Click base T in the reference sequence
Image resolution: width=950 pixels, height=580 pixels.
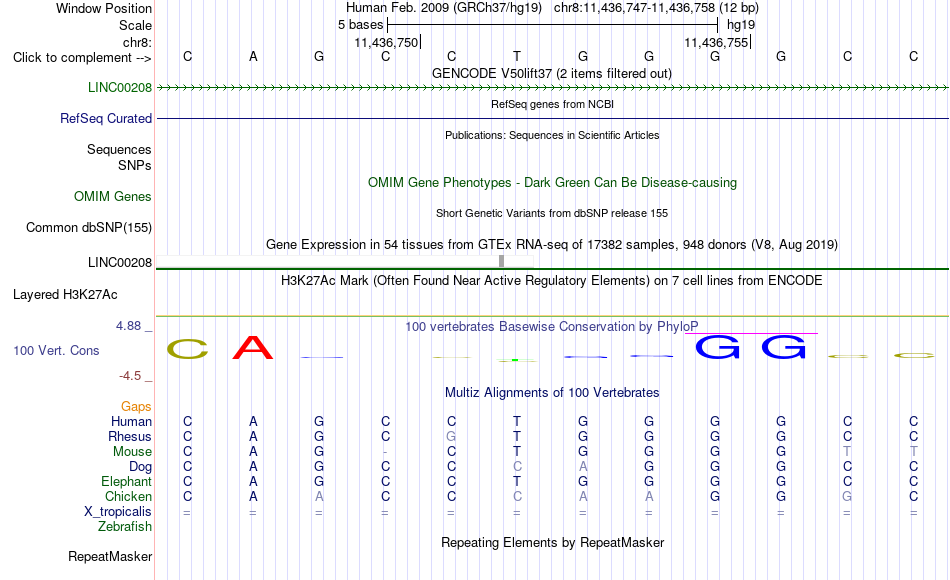click(517, 56)
